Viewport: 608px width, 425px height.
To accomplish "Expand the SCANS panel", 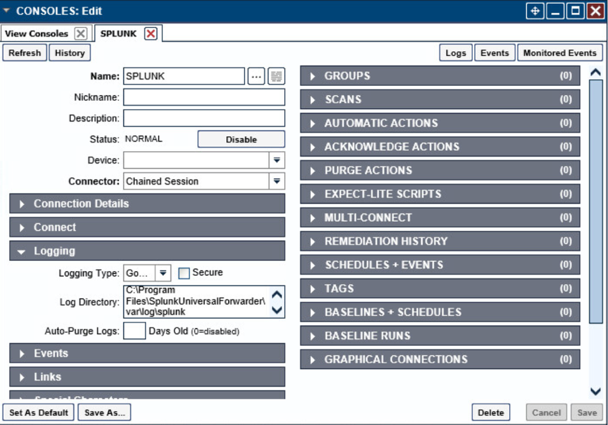I will [x=440, y=100].
